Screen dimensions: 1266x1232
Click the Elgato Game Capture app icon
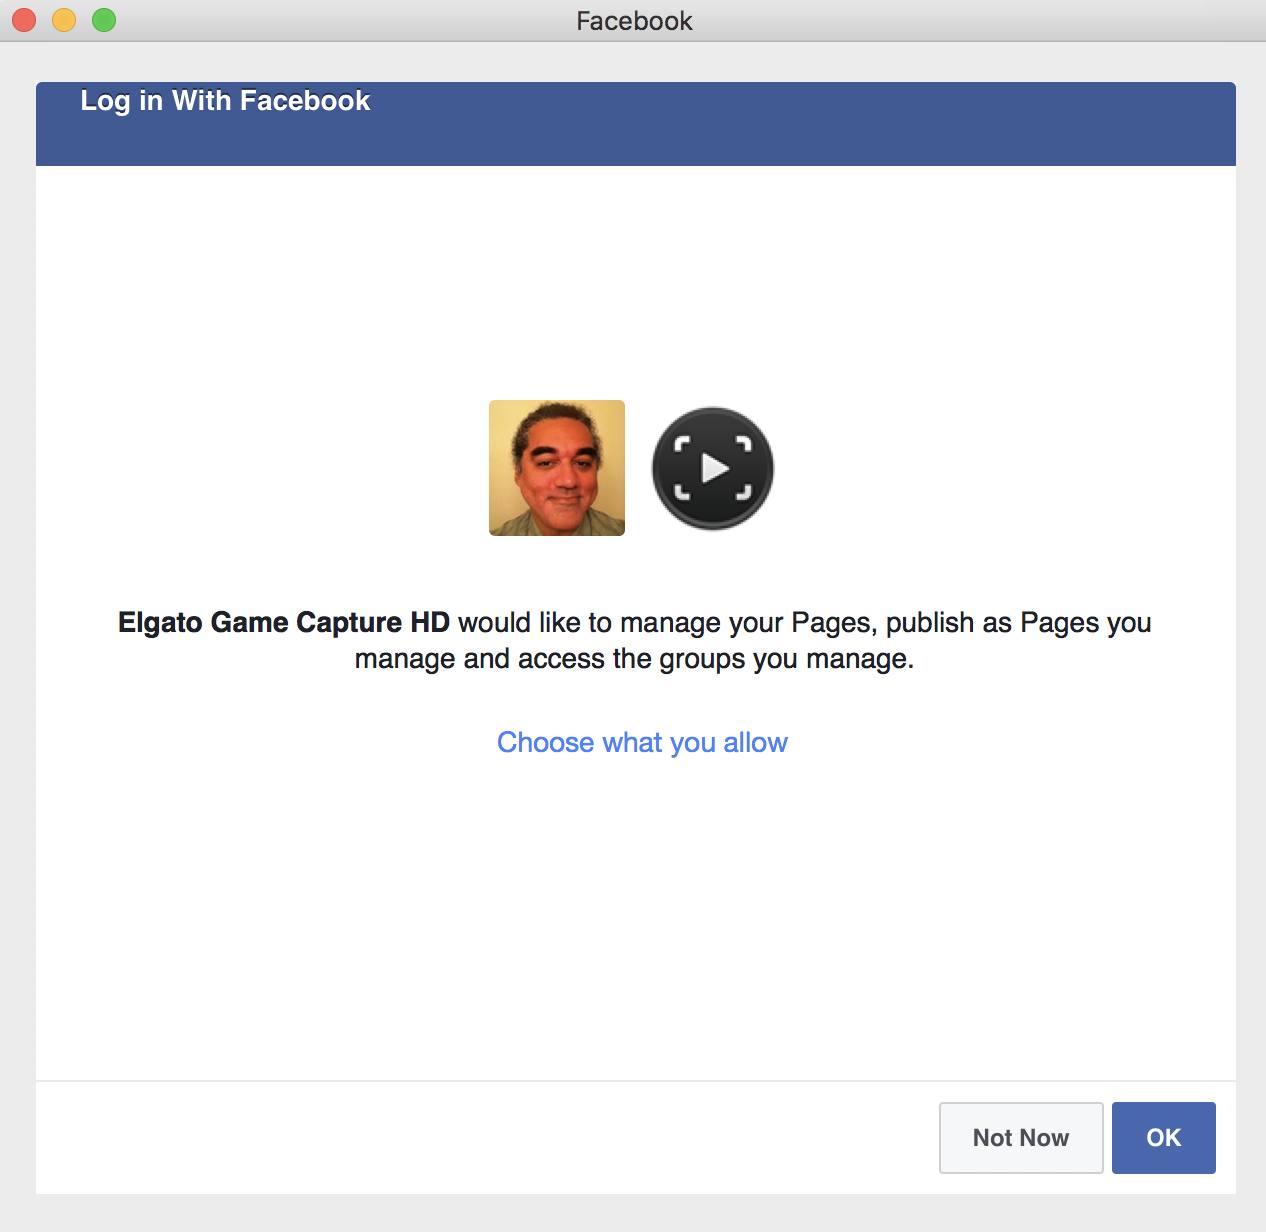click(x=713, y=468)
